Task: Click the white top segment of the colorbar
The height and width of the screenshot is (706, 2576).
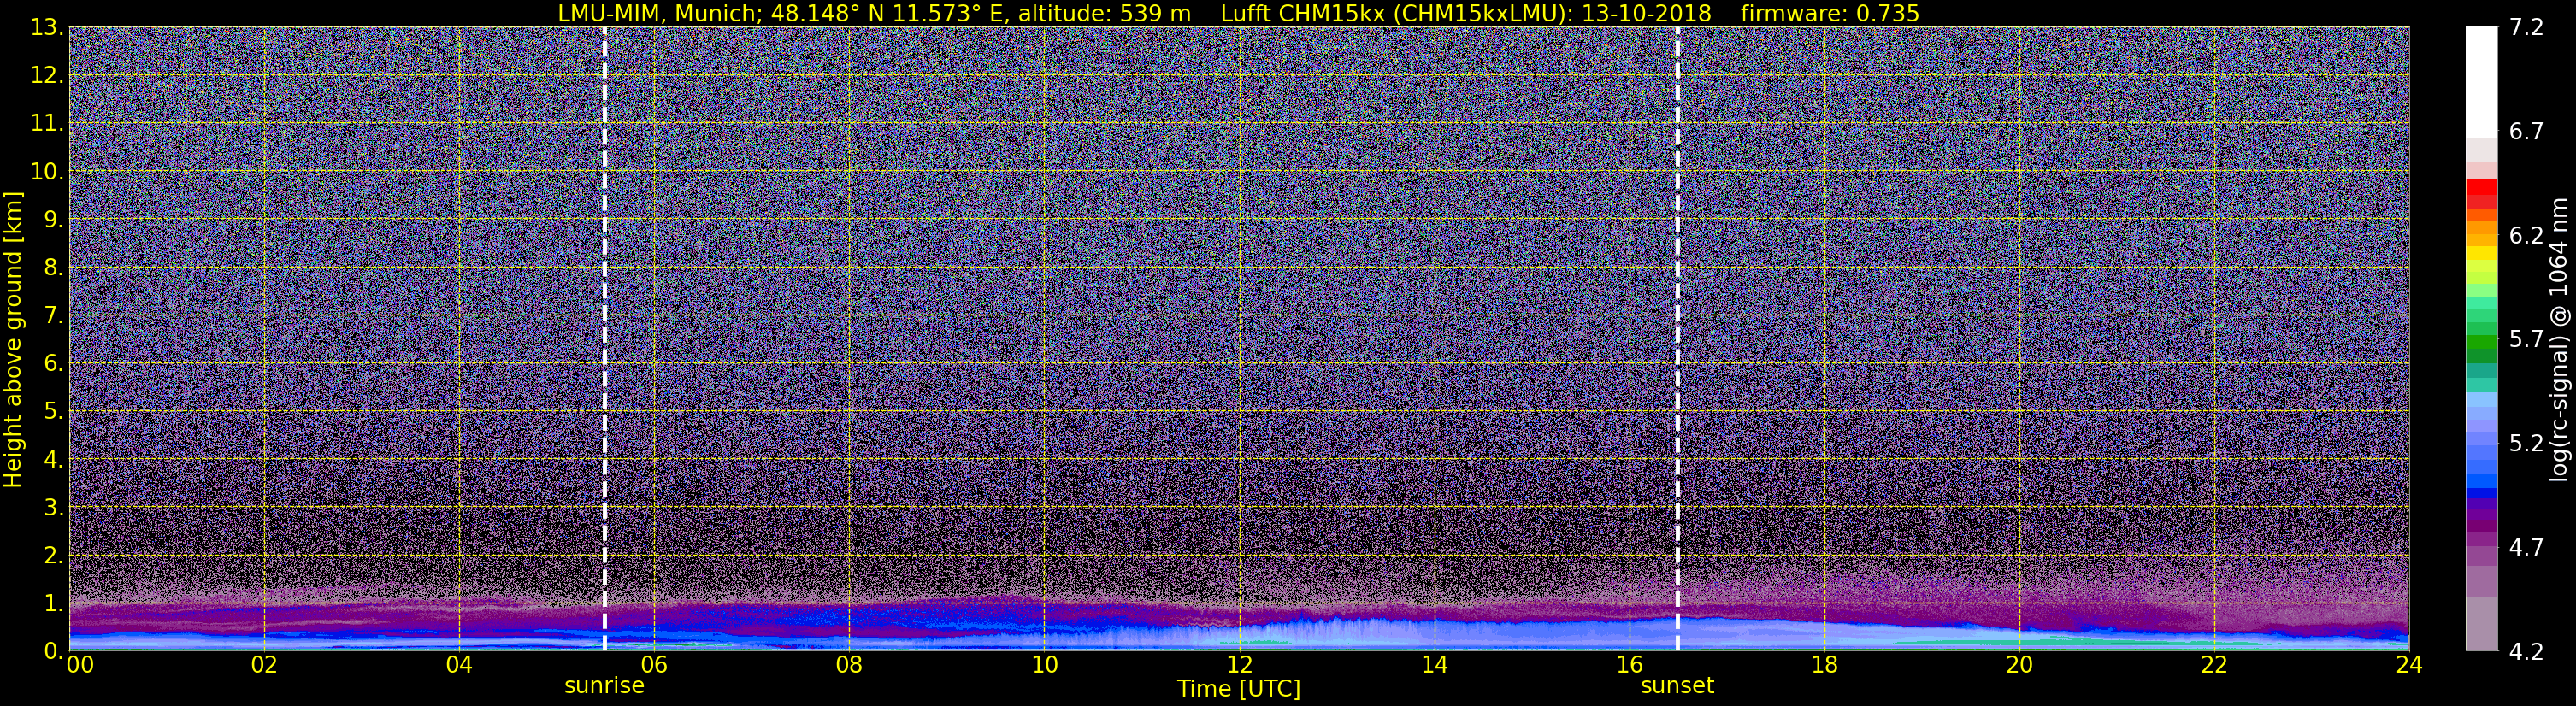Action: click(x=2481, y=82)
